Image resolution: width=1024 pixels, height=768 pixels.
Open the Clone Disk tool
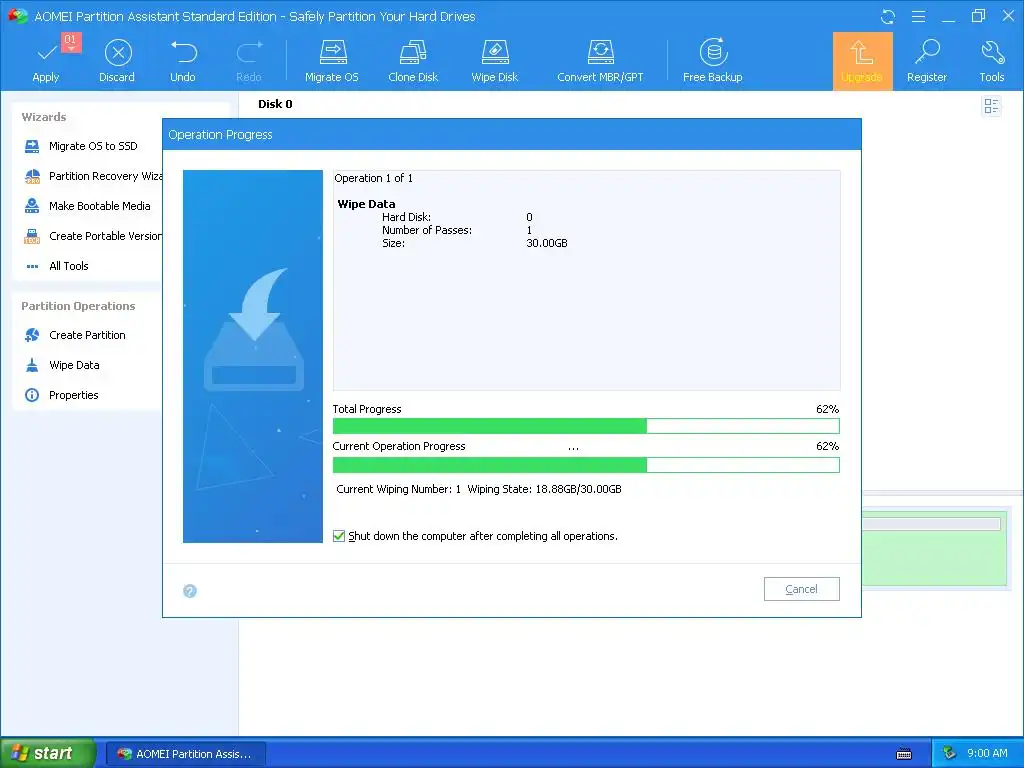point(413,60)
